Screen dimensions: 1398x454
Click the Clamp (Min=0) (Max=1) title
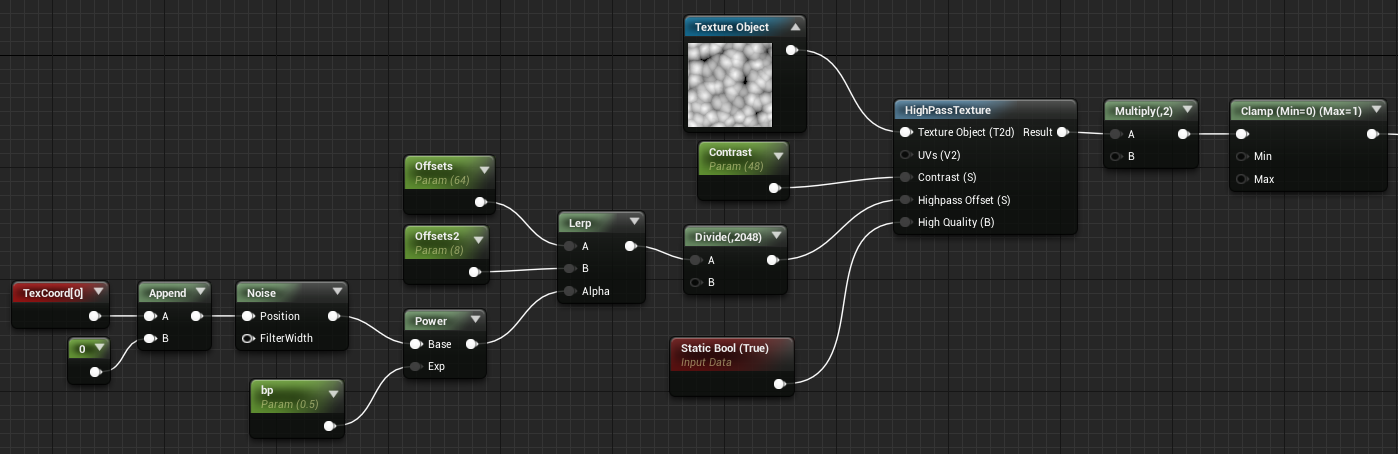1301,111
